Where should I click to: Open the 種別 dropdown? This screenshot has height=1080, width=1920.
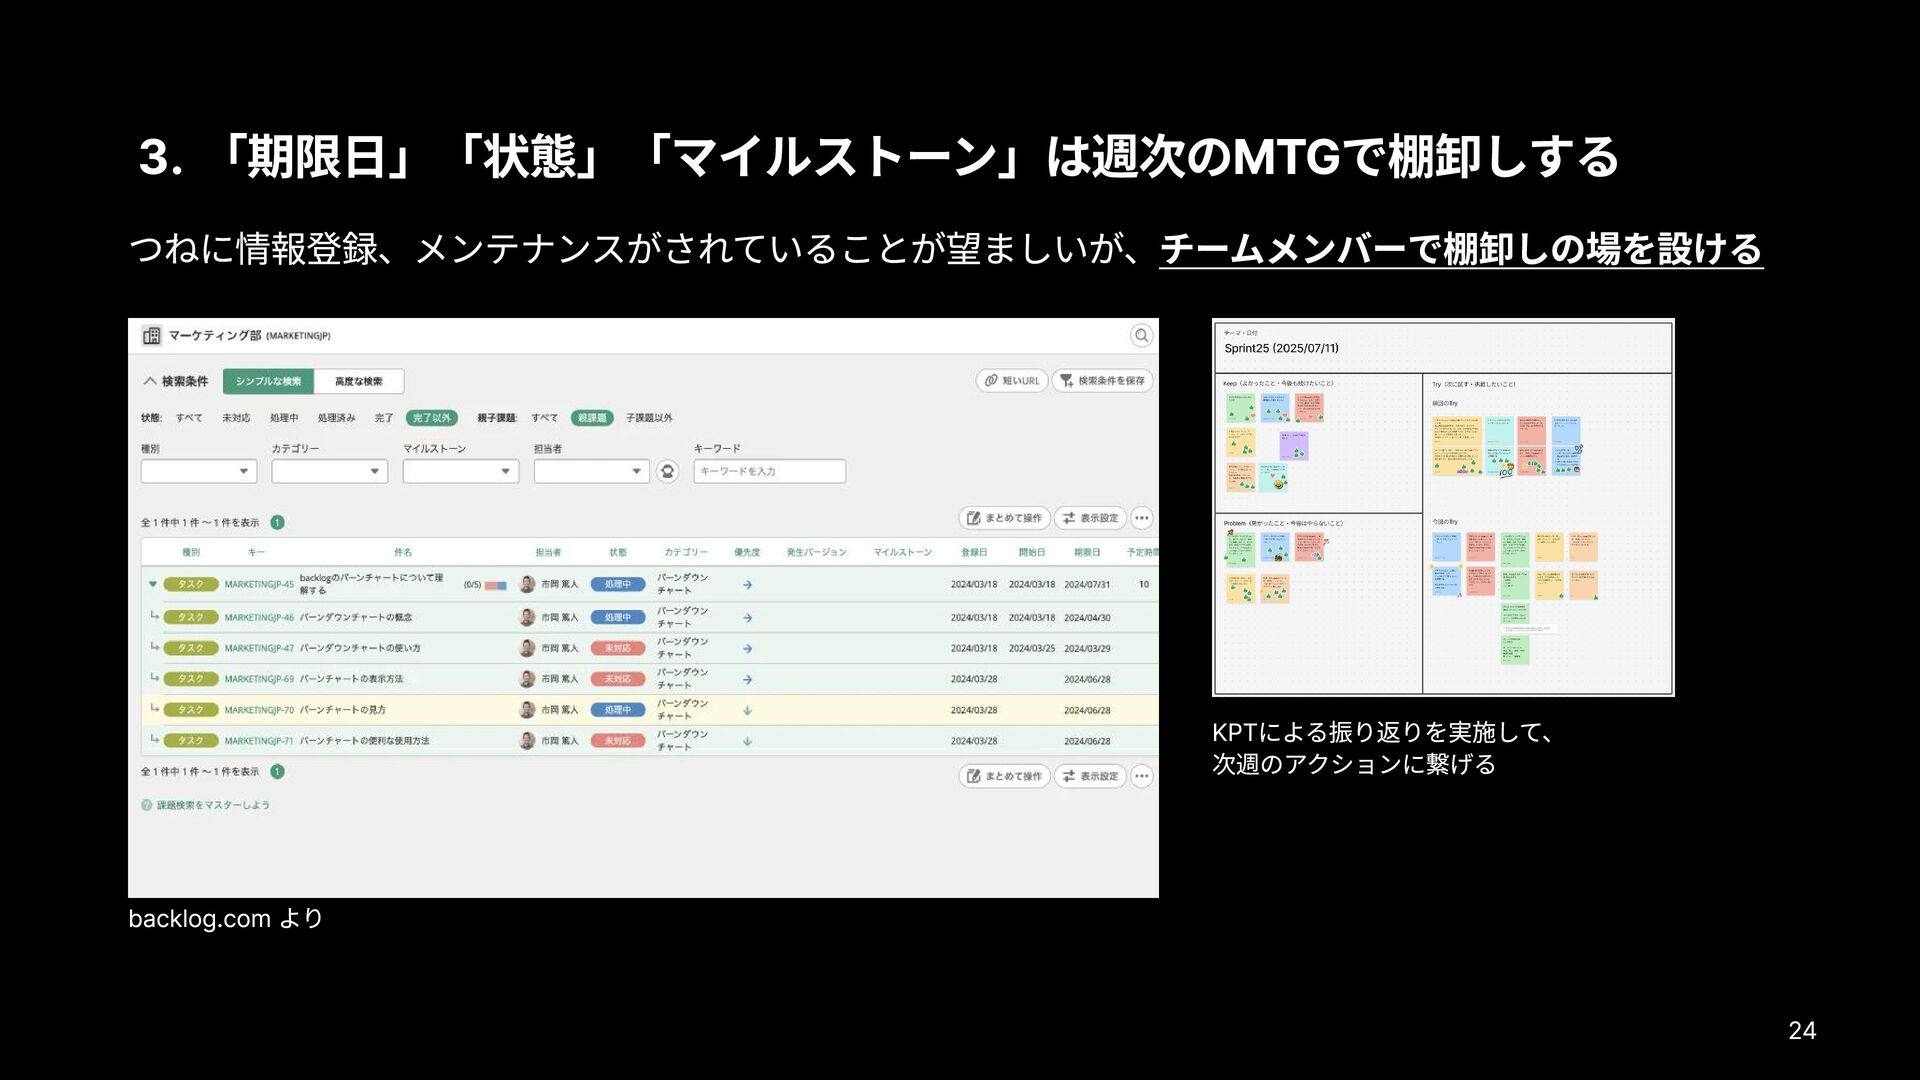(x=198, y=471)
